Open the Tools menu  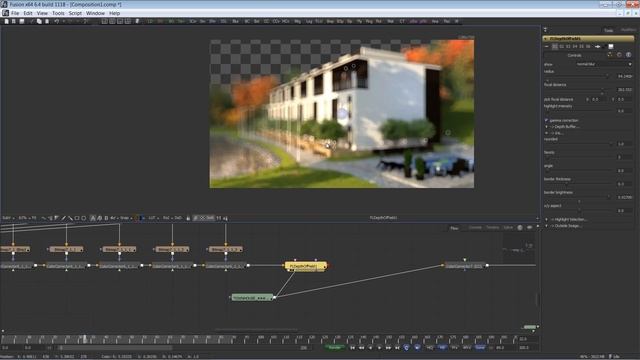click(58, 13)
